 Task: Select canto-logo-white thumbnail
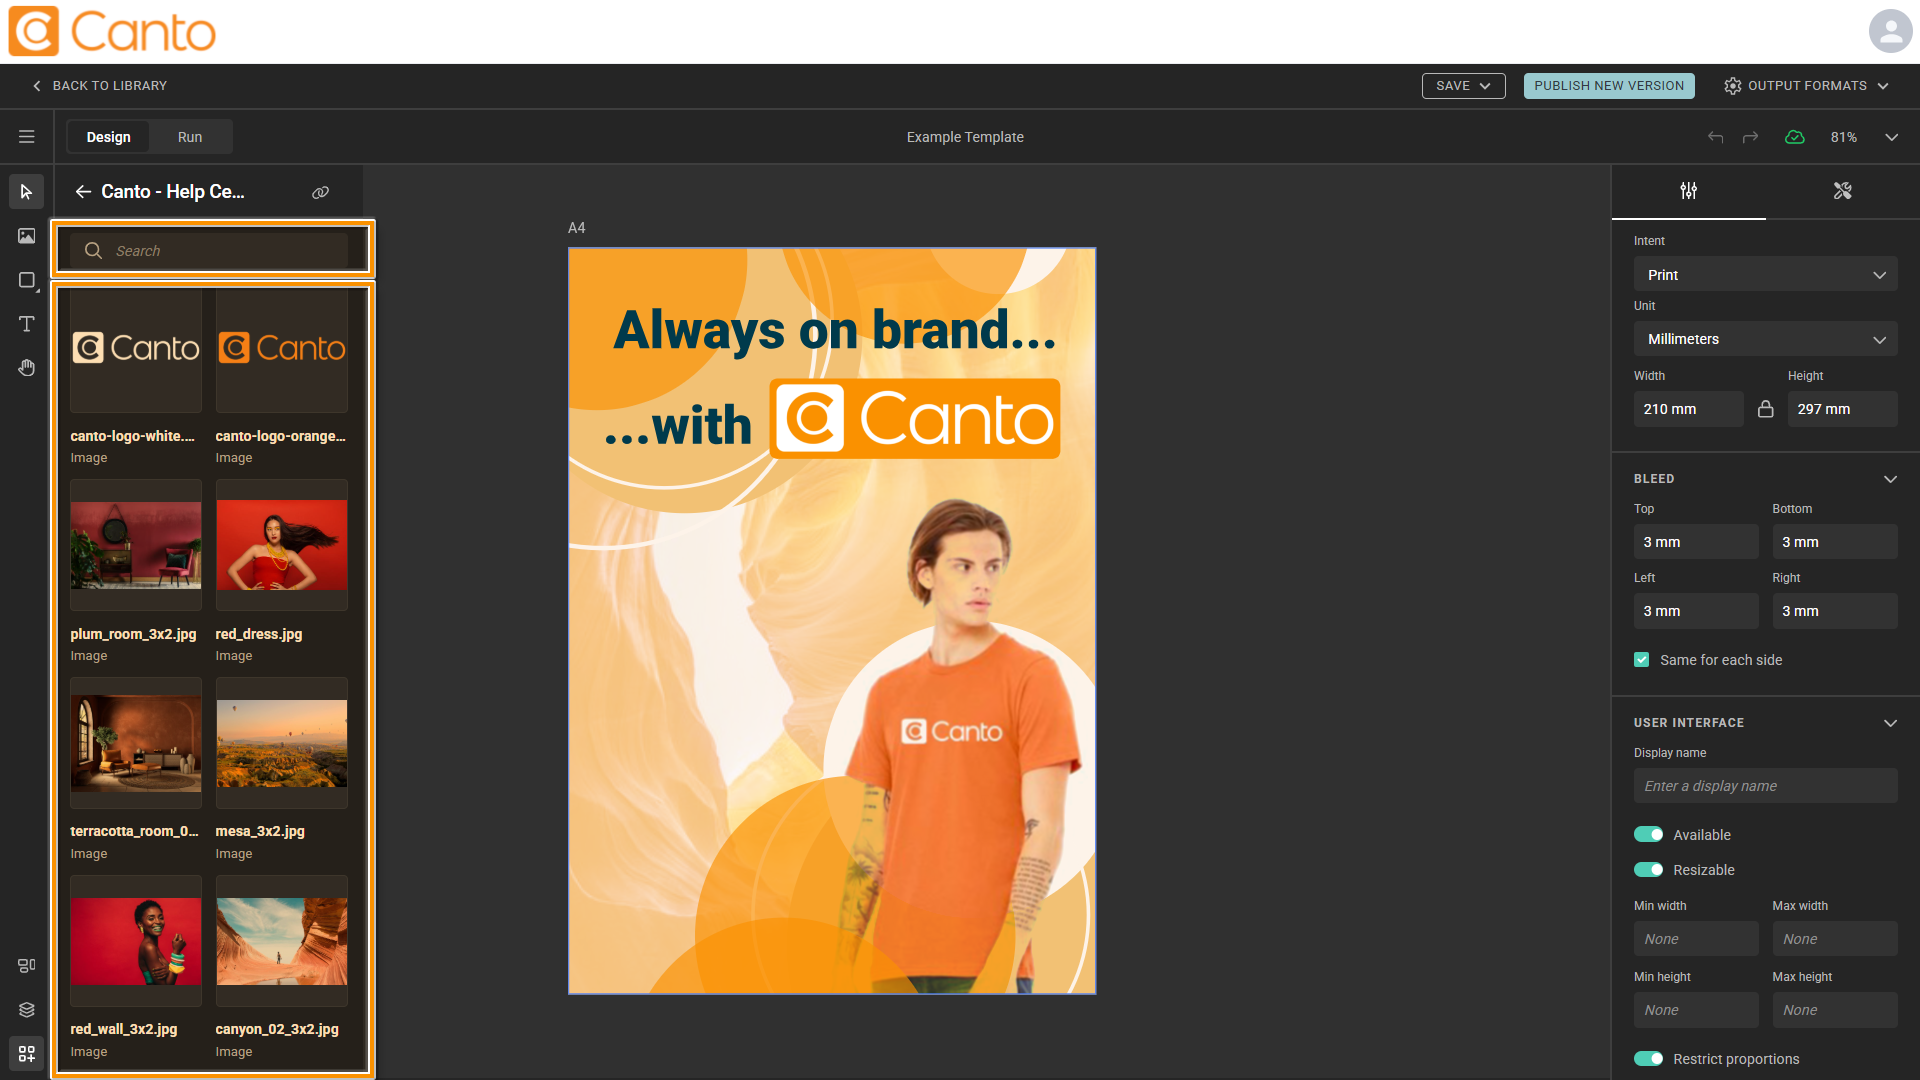coord(136,348)
